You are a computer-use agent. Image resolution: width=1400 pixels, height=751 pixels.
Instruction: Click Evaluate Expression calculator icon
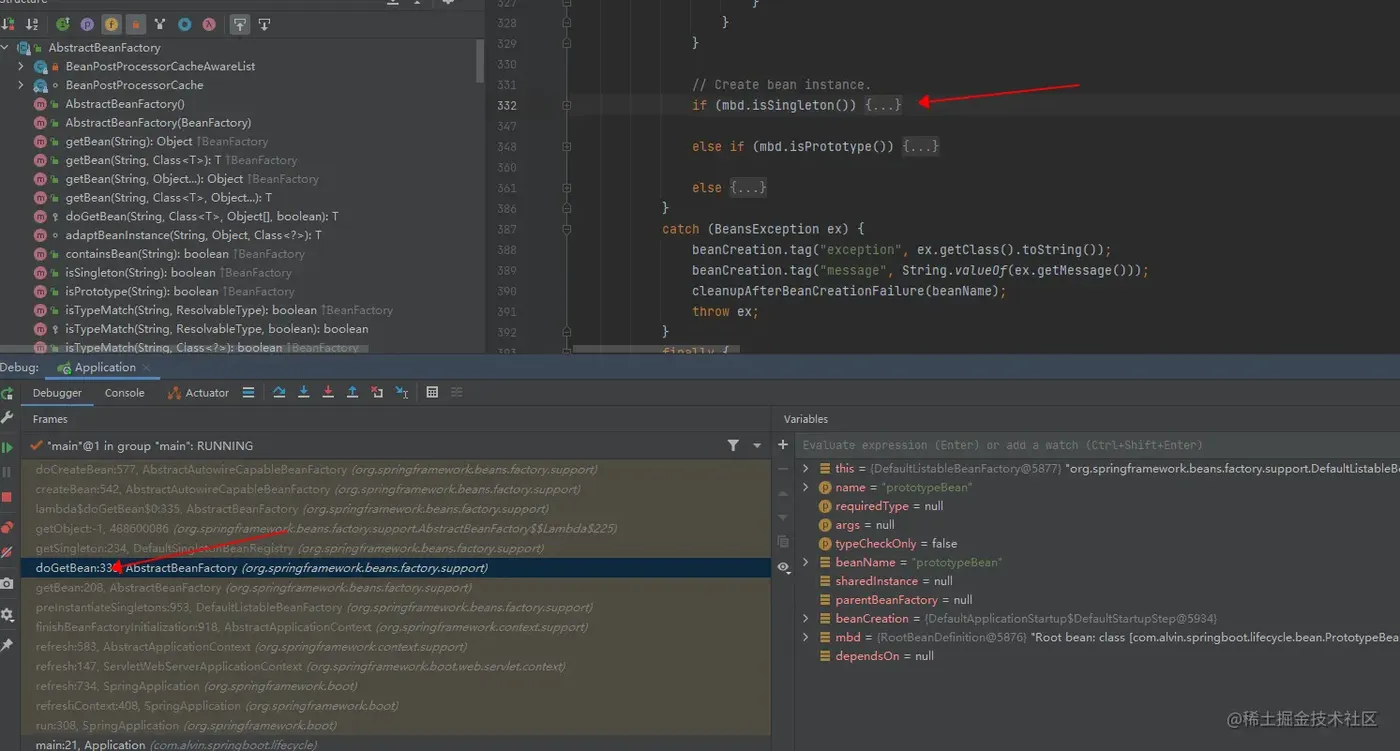pyautogui.click(x=432, y=393)
